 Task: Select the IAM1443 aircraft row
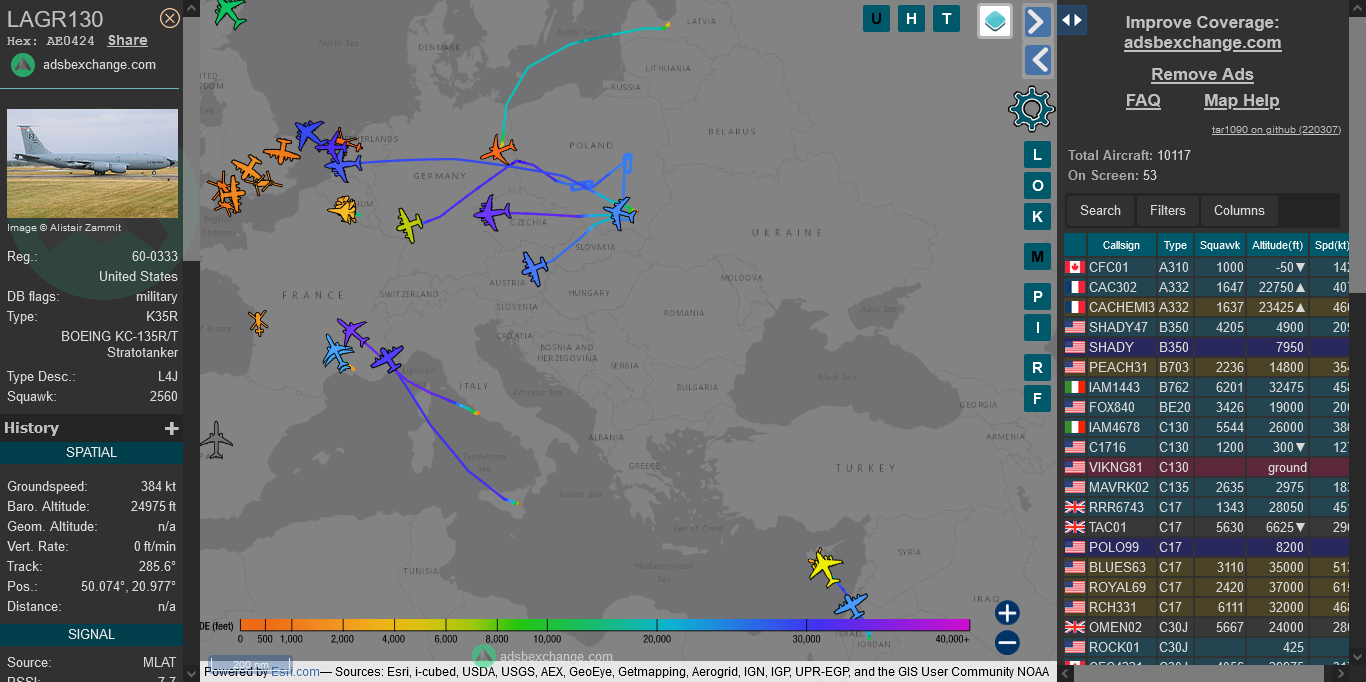(x=1207, y=387)
